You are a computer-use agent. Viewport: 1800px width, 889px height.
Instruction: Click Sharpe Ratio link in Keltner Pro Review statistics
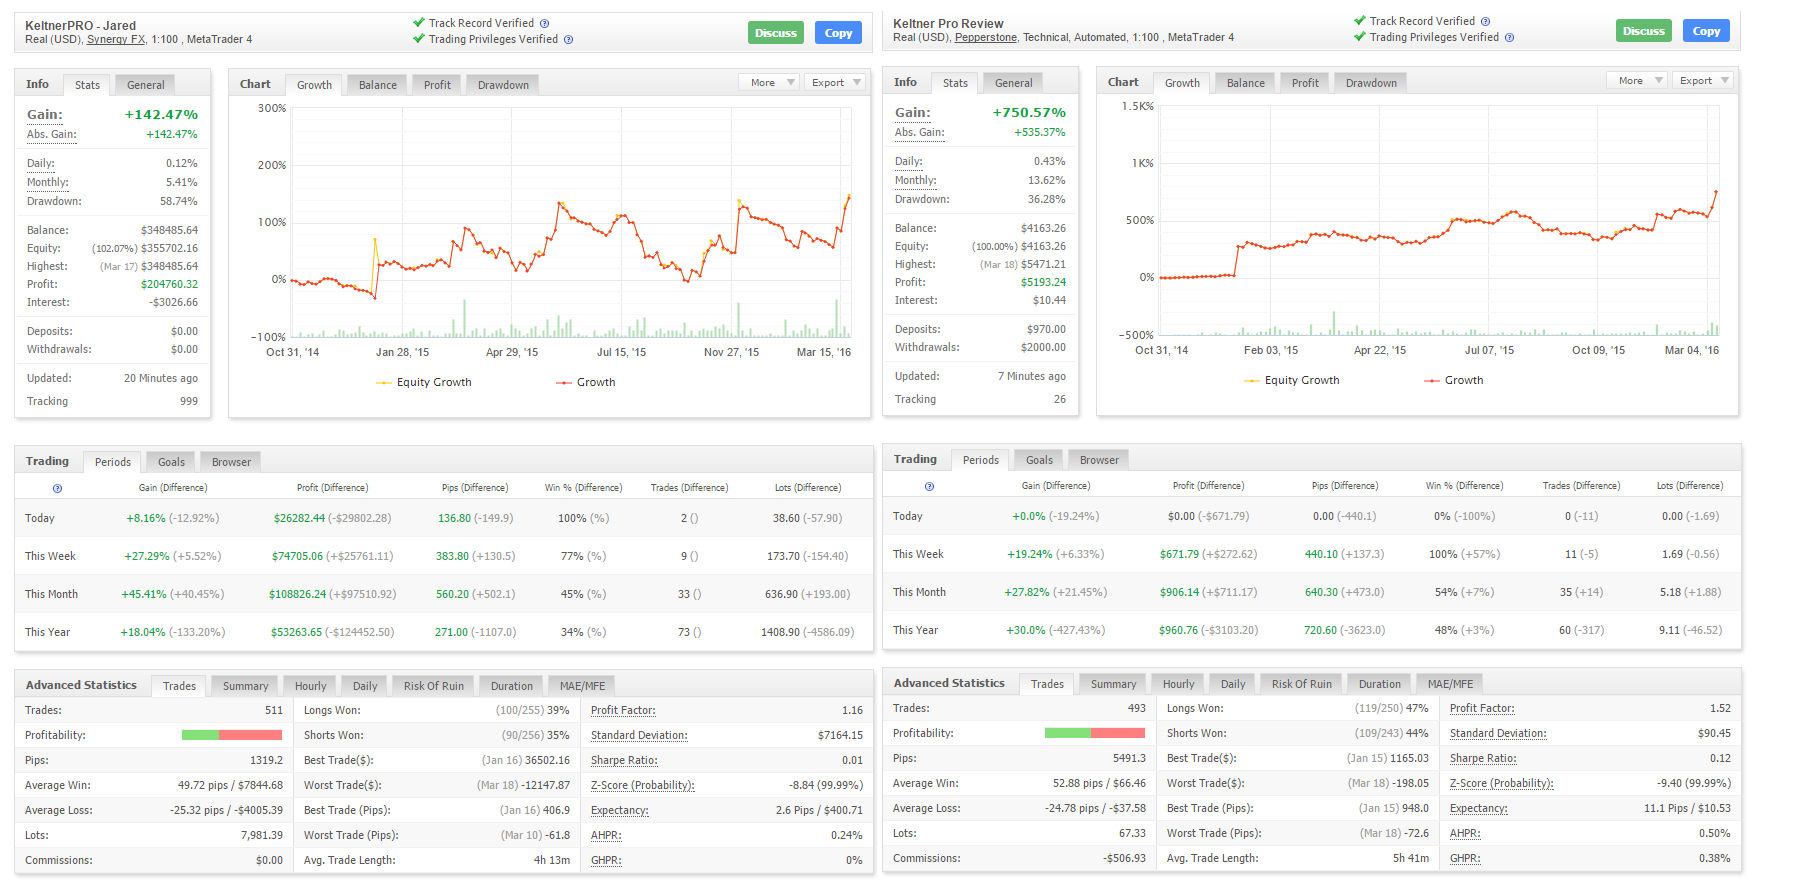tap(1483, 759)
